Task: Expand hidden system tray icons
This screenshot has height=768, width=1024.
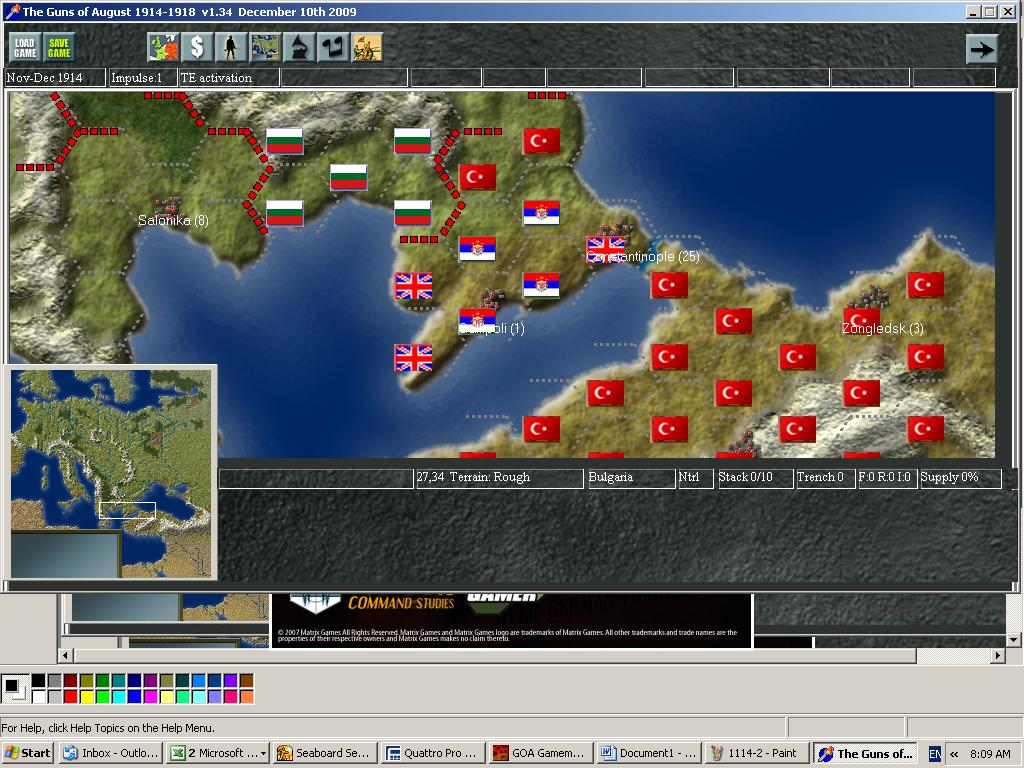Action: (x=954, y=754)
